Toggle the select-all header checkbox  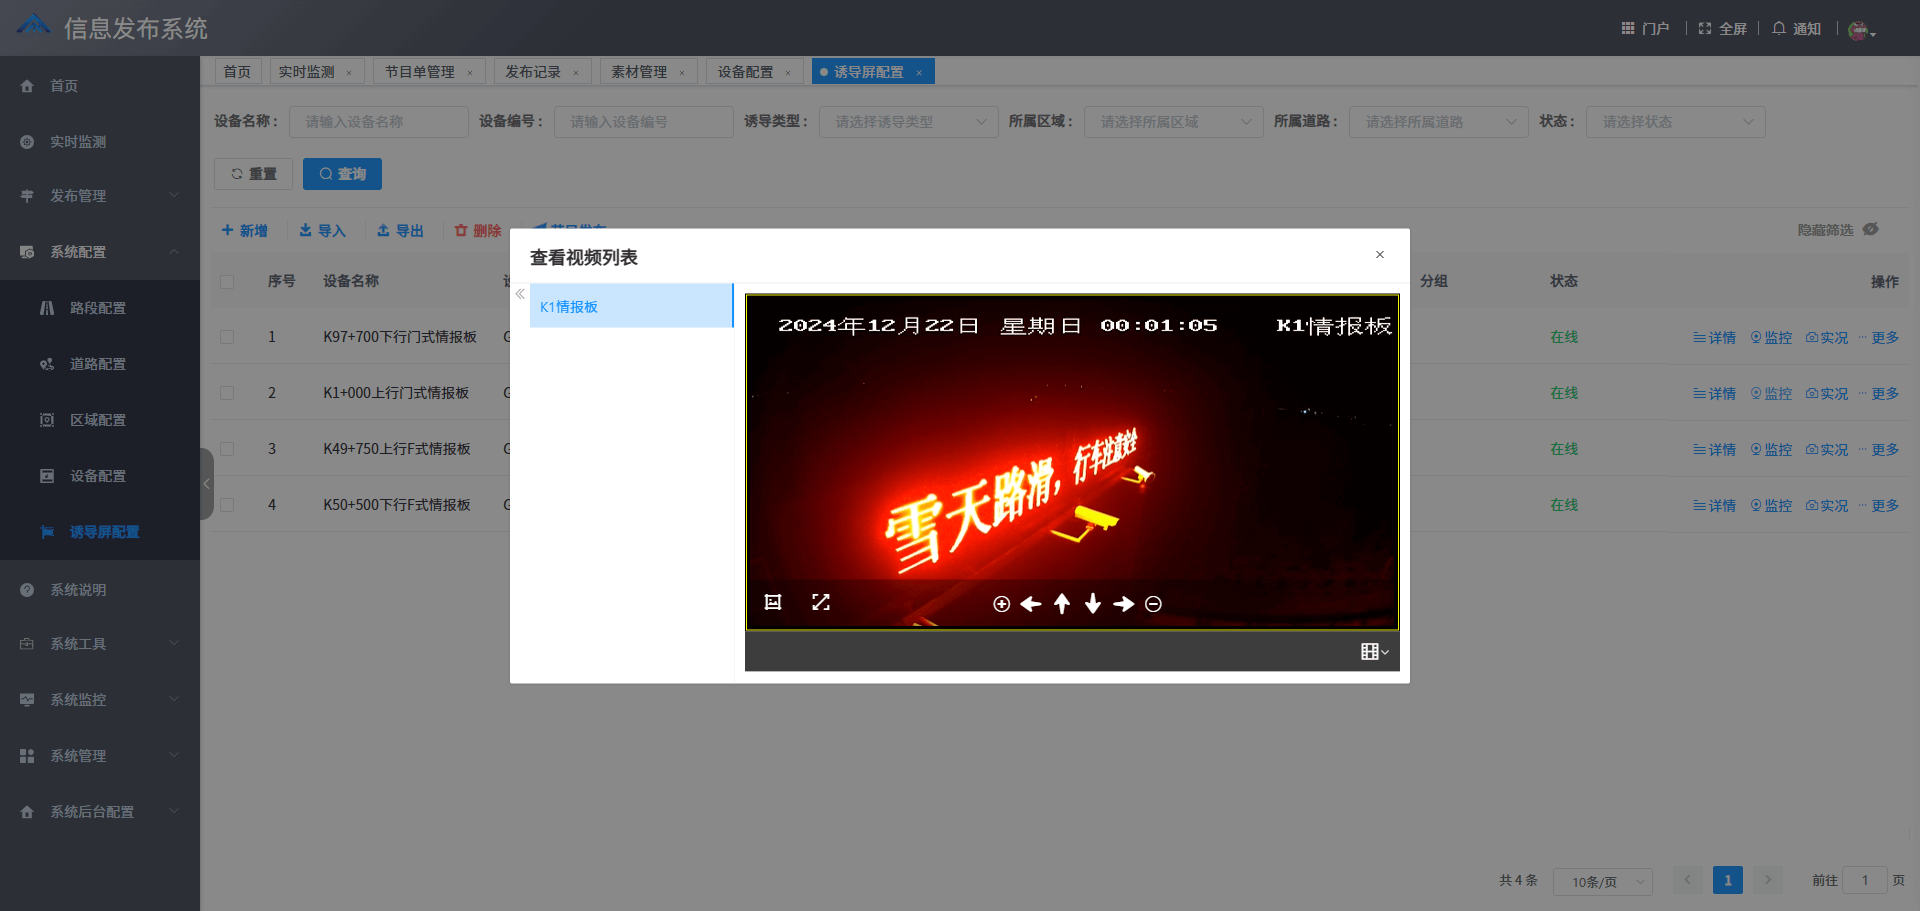click(227, 282)
